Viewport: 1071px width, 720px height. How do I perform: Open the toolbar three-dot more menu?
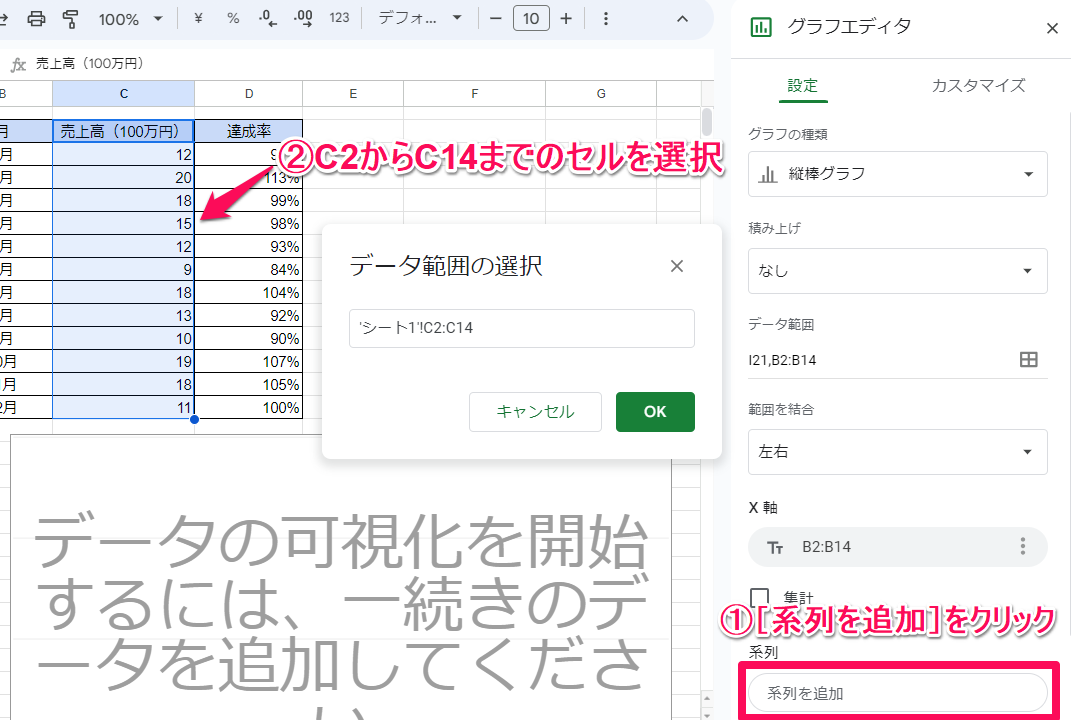(605, 18)
